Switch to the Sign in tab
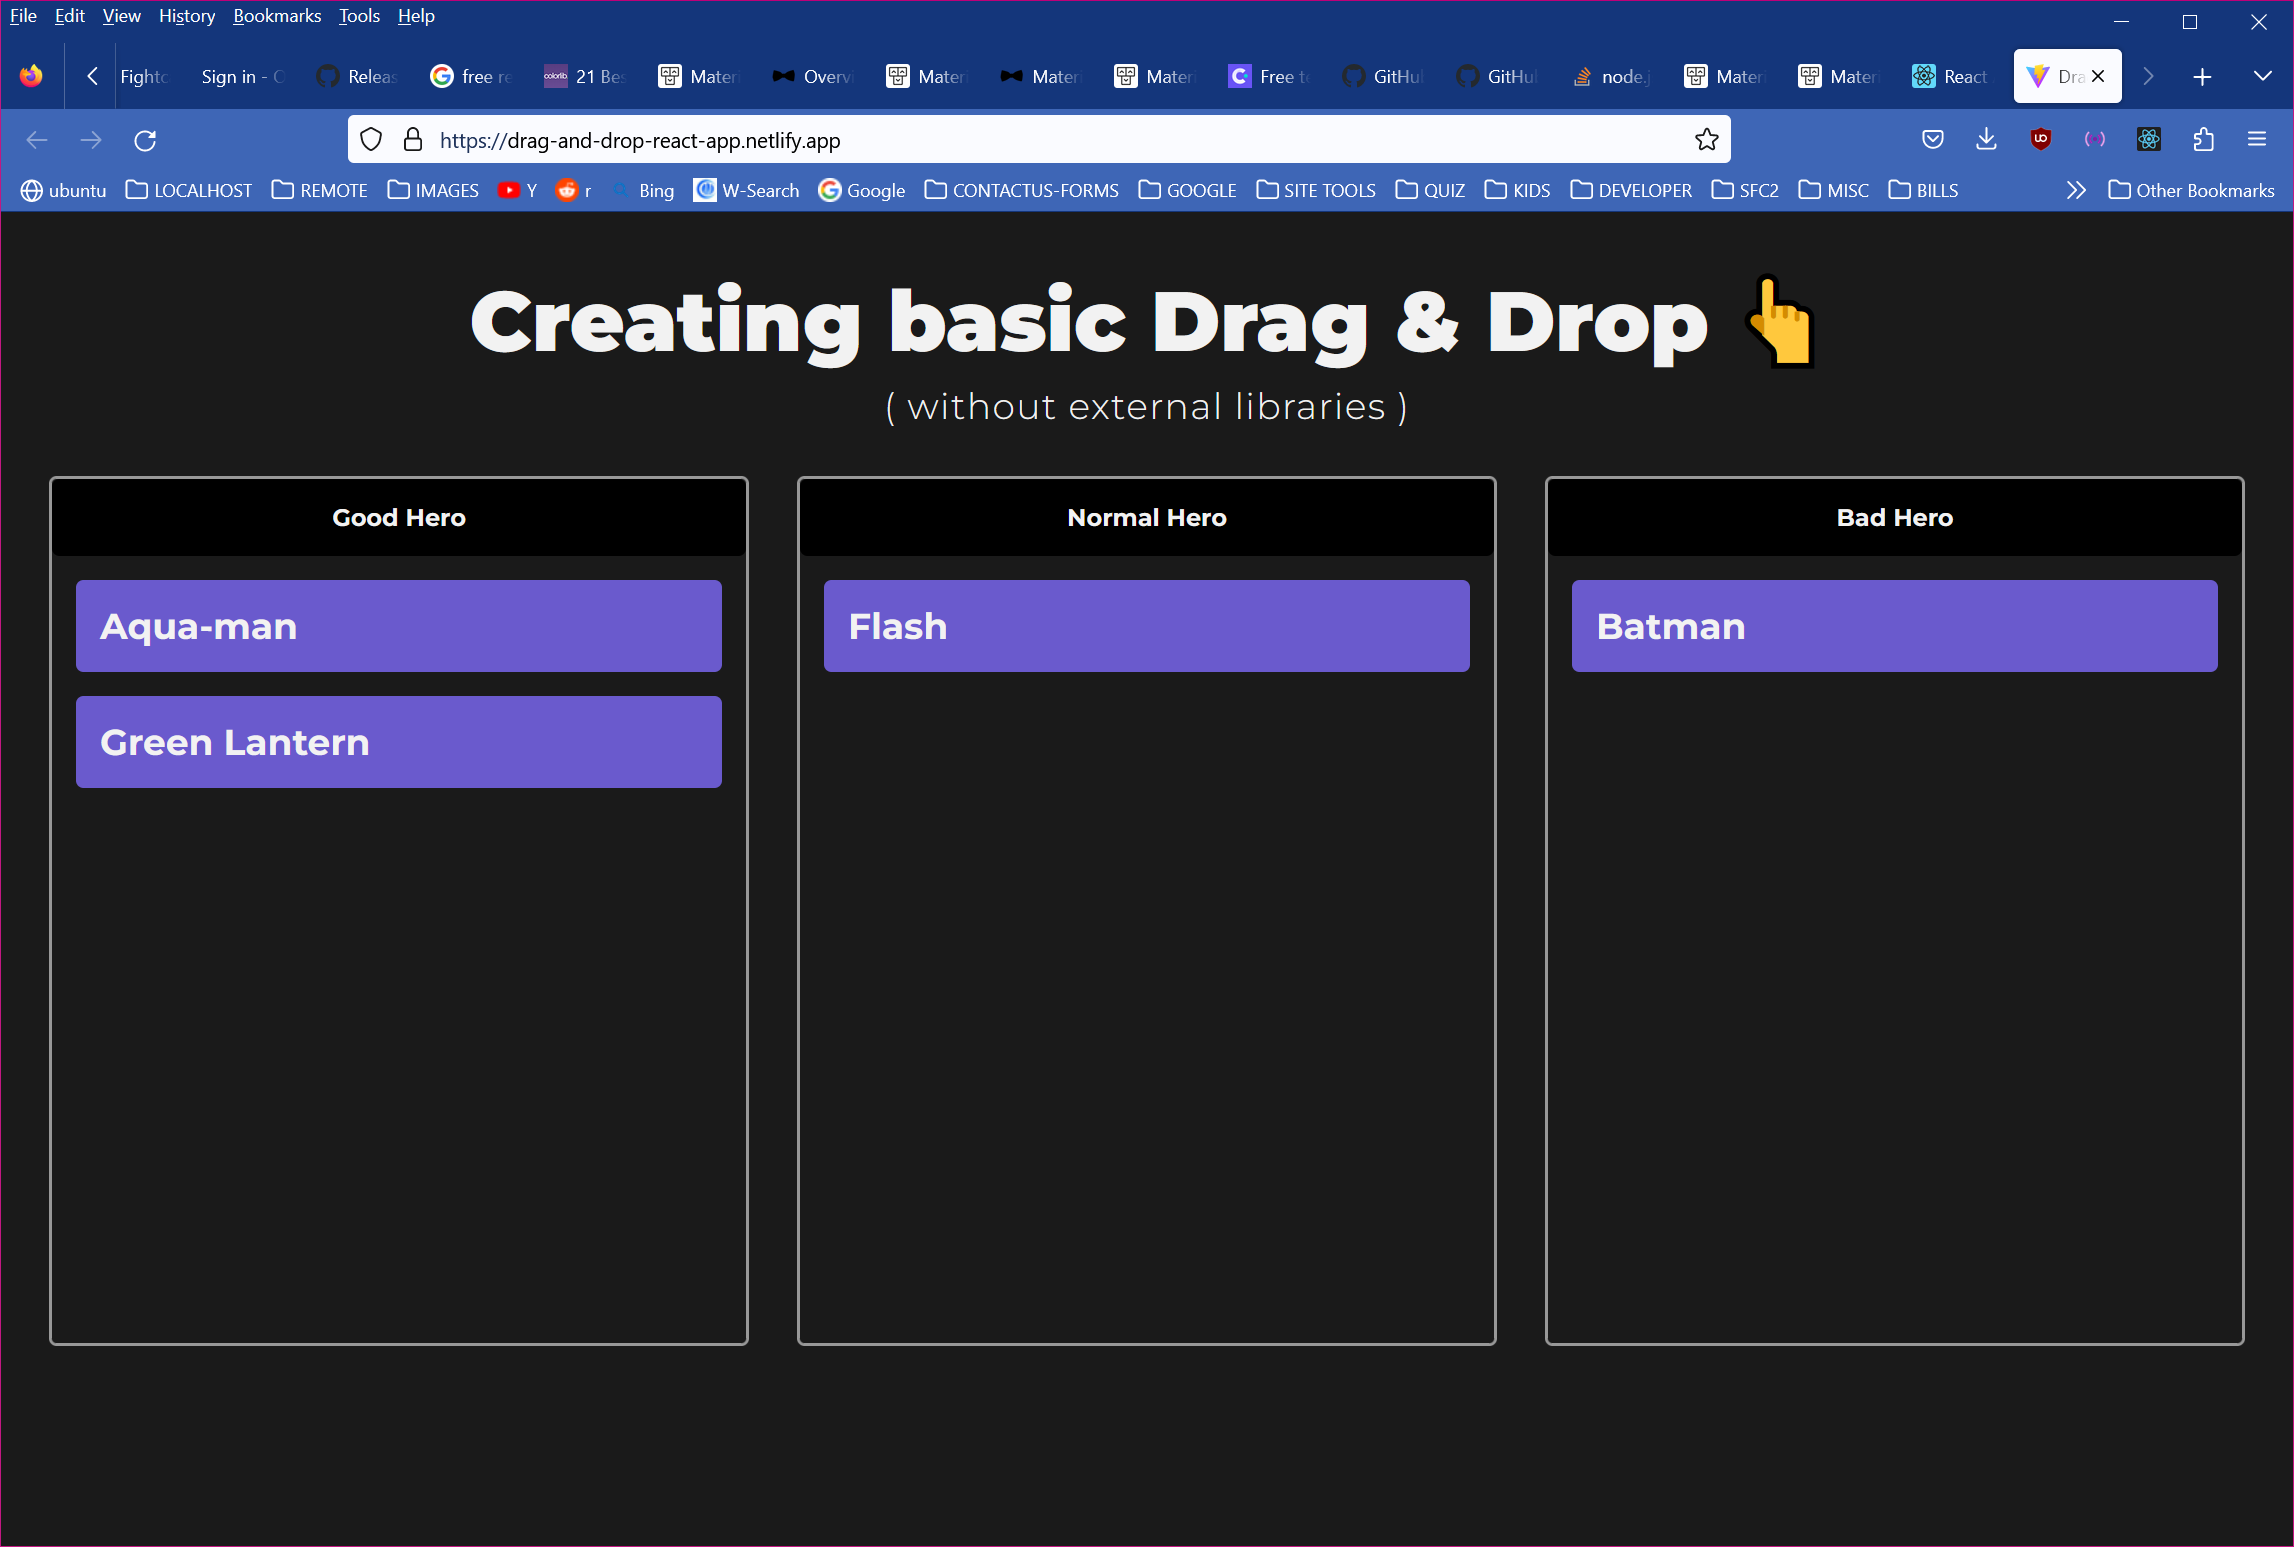The image size is (2294, 1547). (x=243, y=77)
